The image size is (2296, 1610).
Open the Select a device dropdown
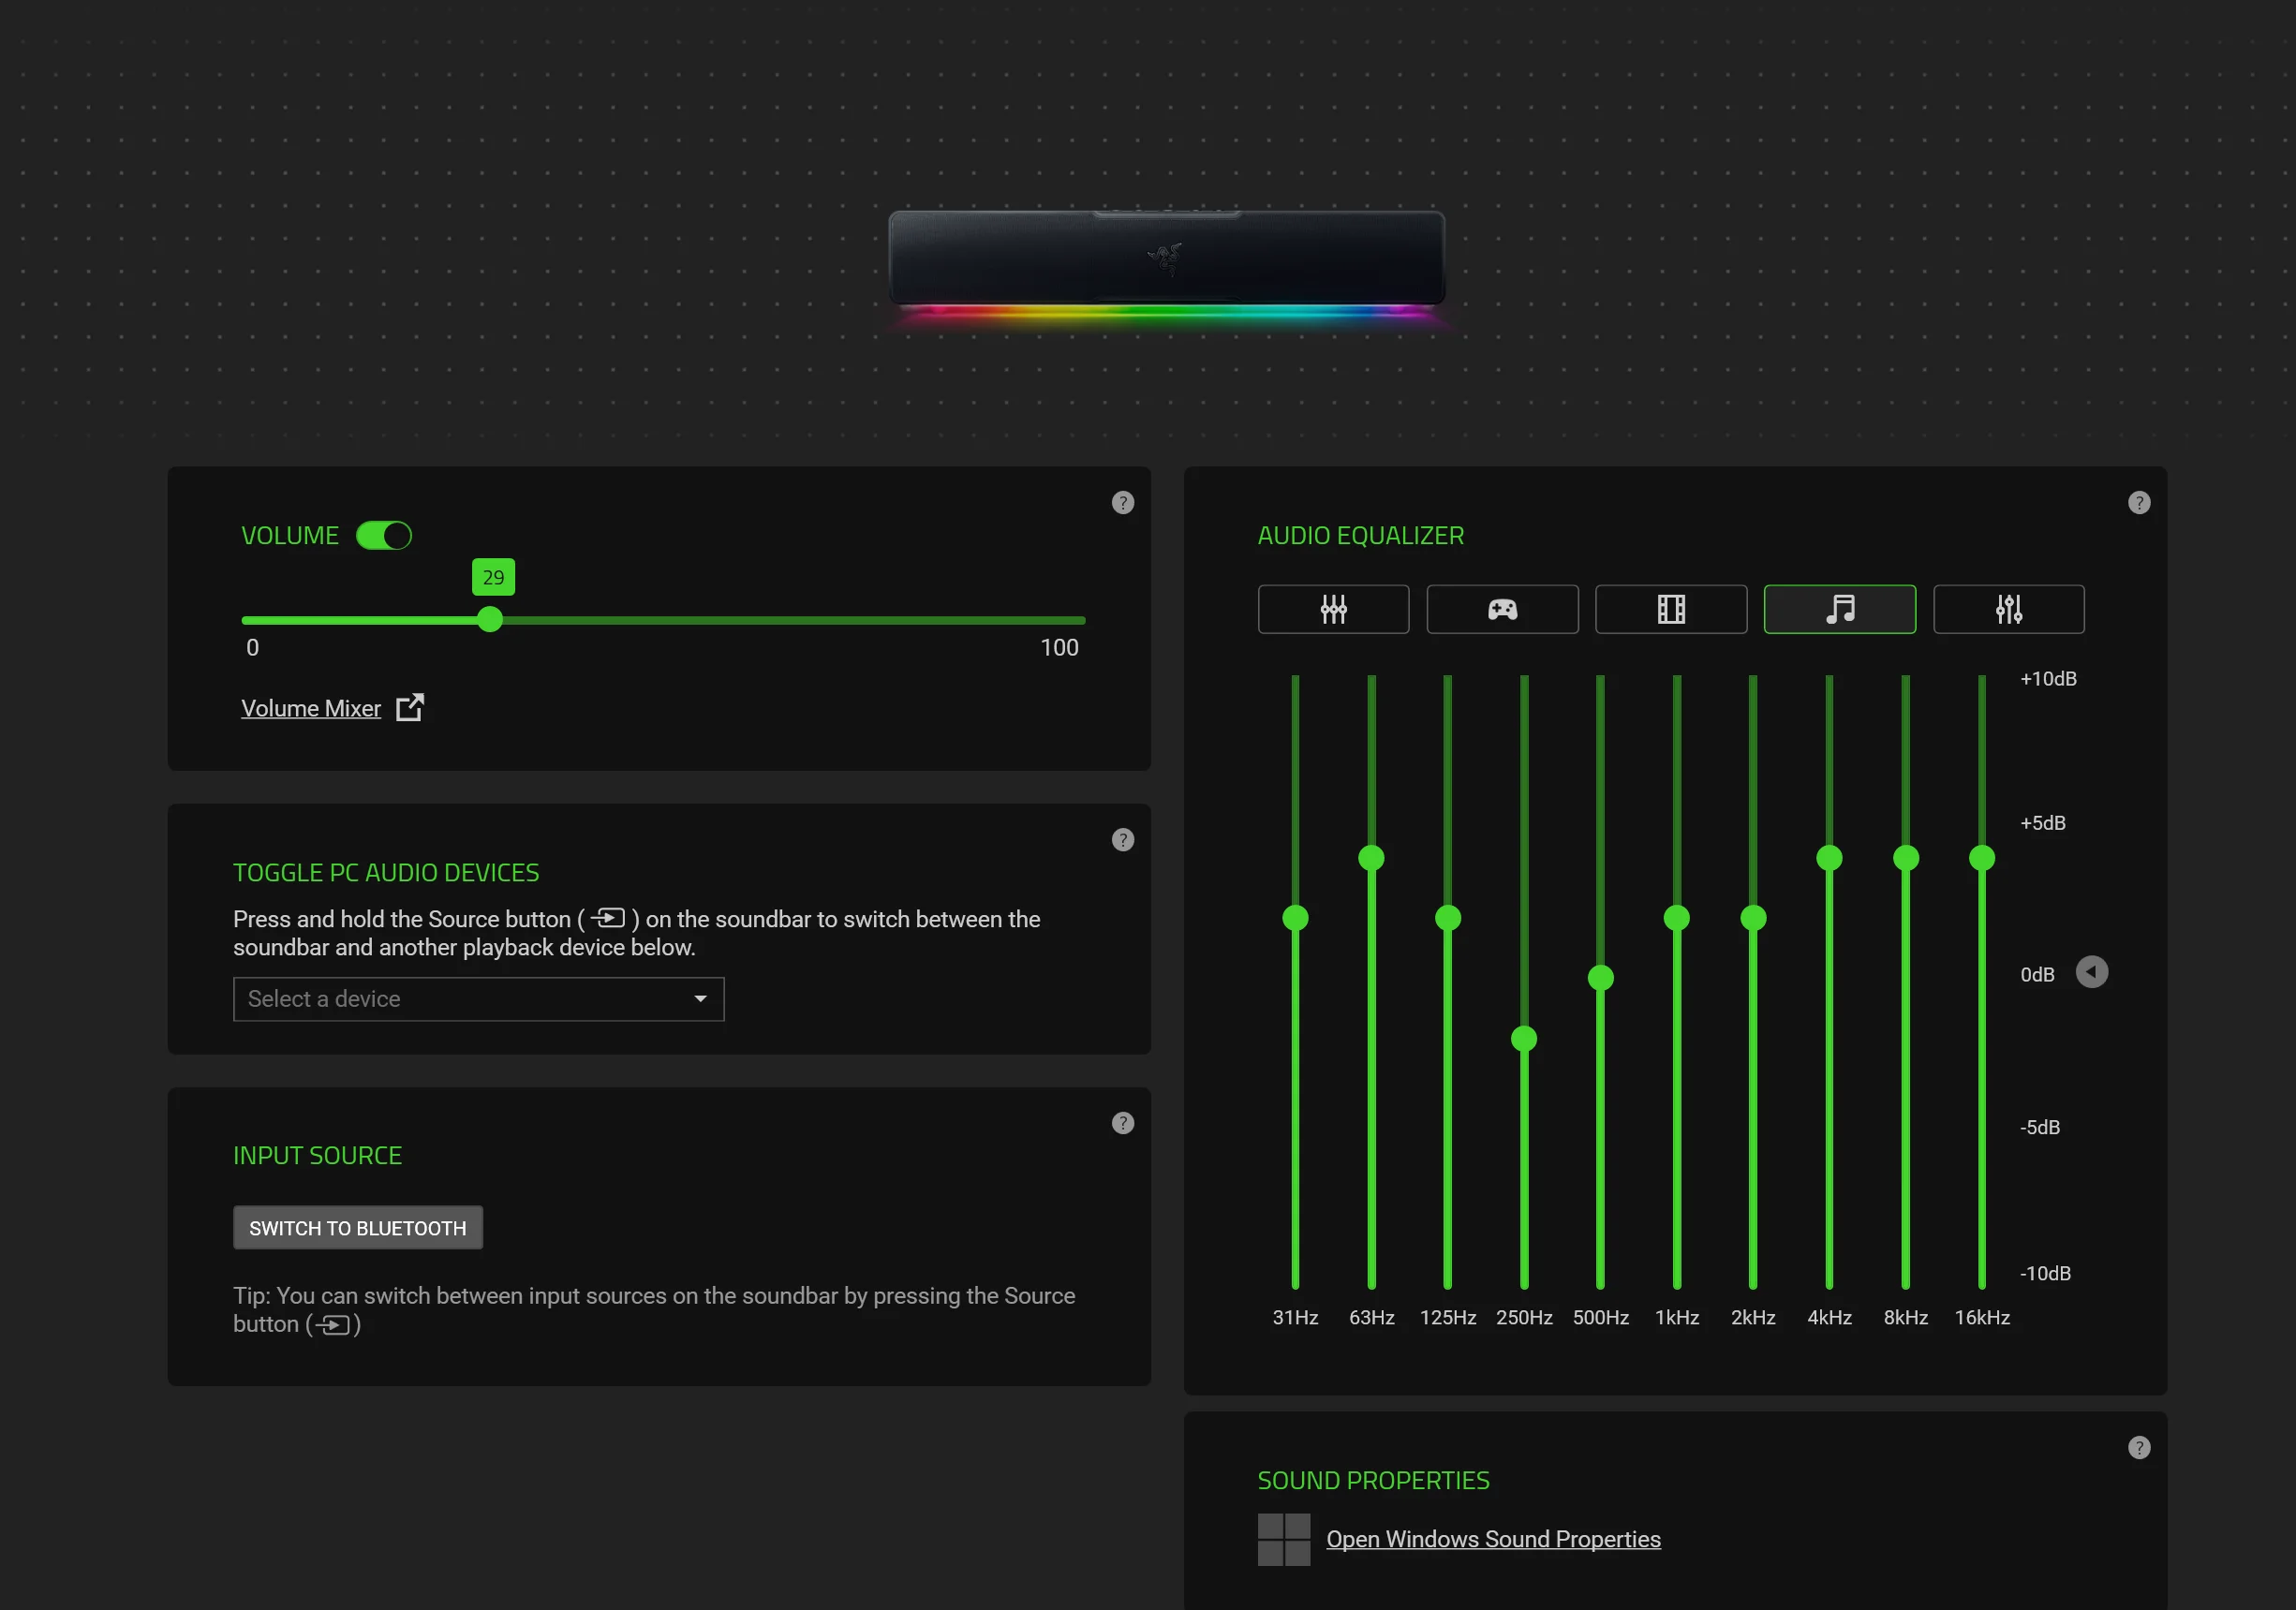pos(478,999)
